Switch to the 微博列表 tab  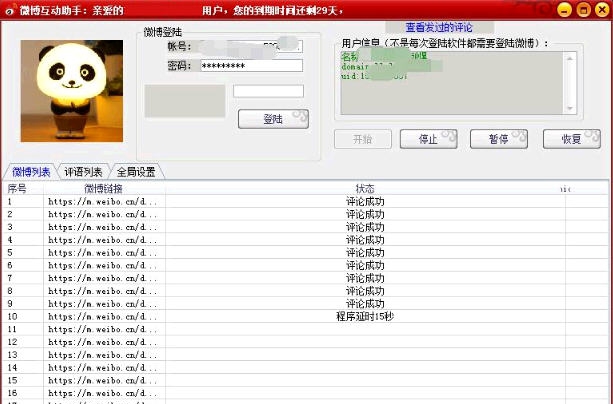pyautogui.click(x=31, y=172)
